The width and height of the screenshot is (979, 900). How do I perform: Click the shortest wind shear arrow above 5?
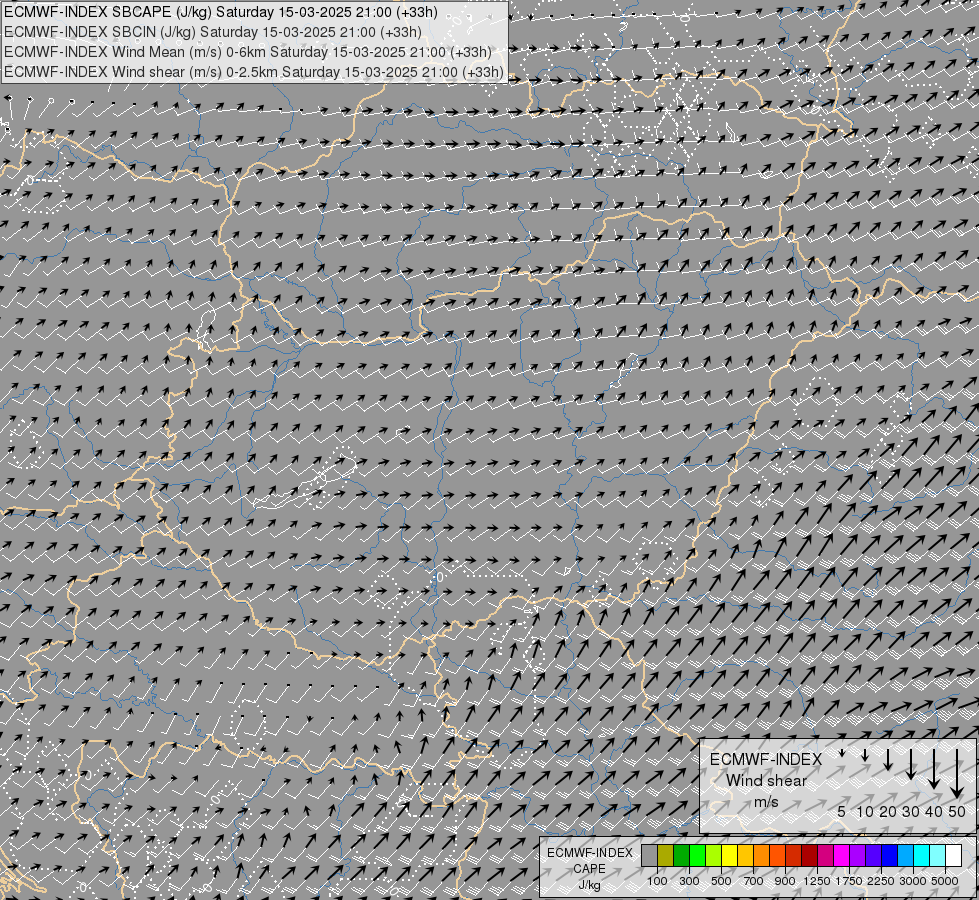[842, 753]
